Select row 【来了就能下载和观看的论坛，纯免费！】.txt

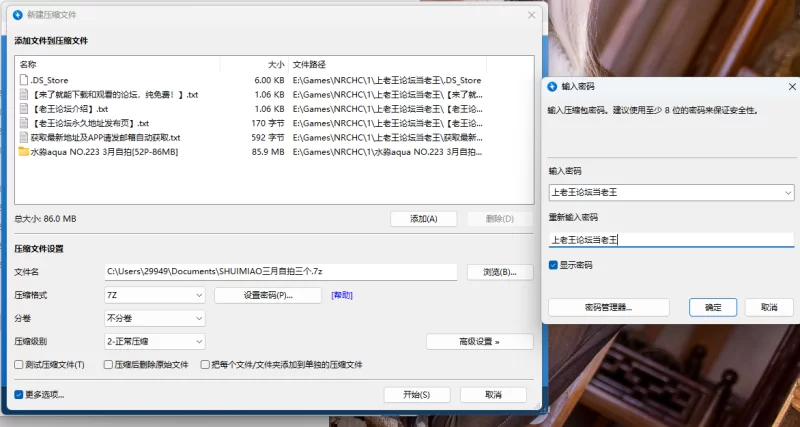252,94
